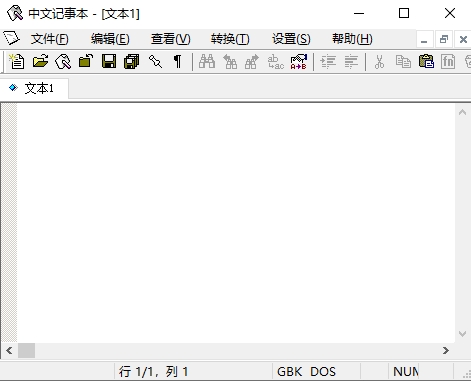Restore the inner 文本1 document window

pos(444,39)
